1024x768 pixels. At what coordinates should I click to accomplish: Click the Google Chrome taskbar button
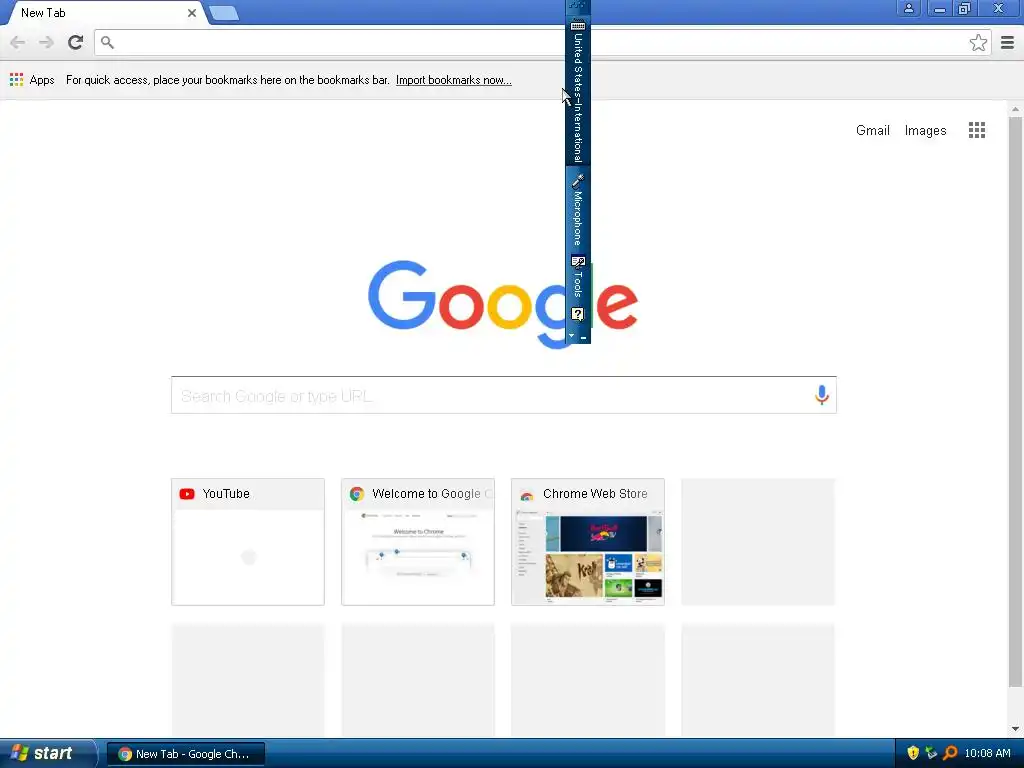[185, 754]
